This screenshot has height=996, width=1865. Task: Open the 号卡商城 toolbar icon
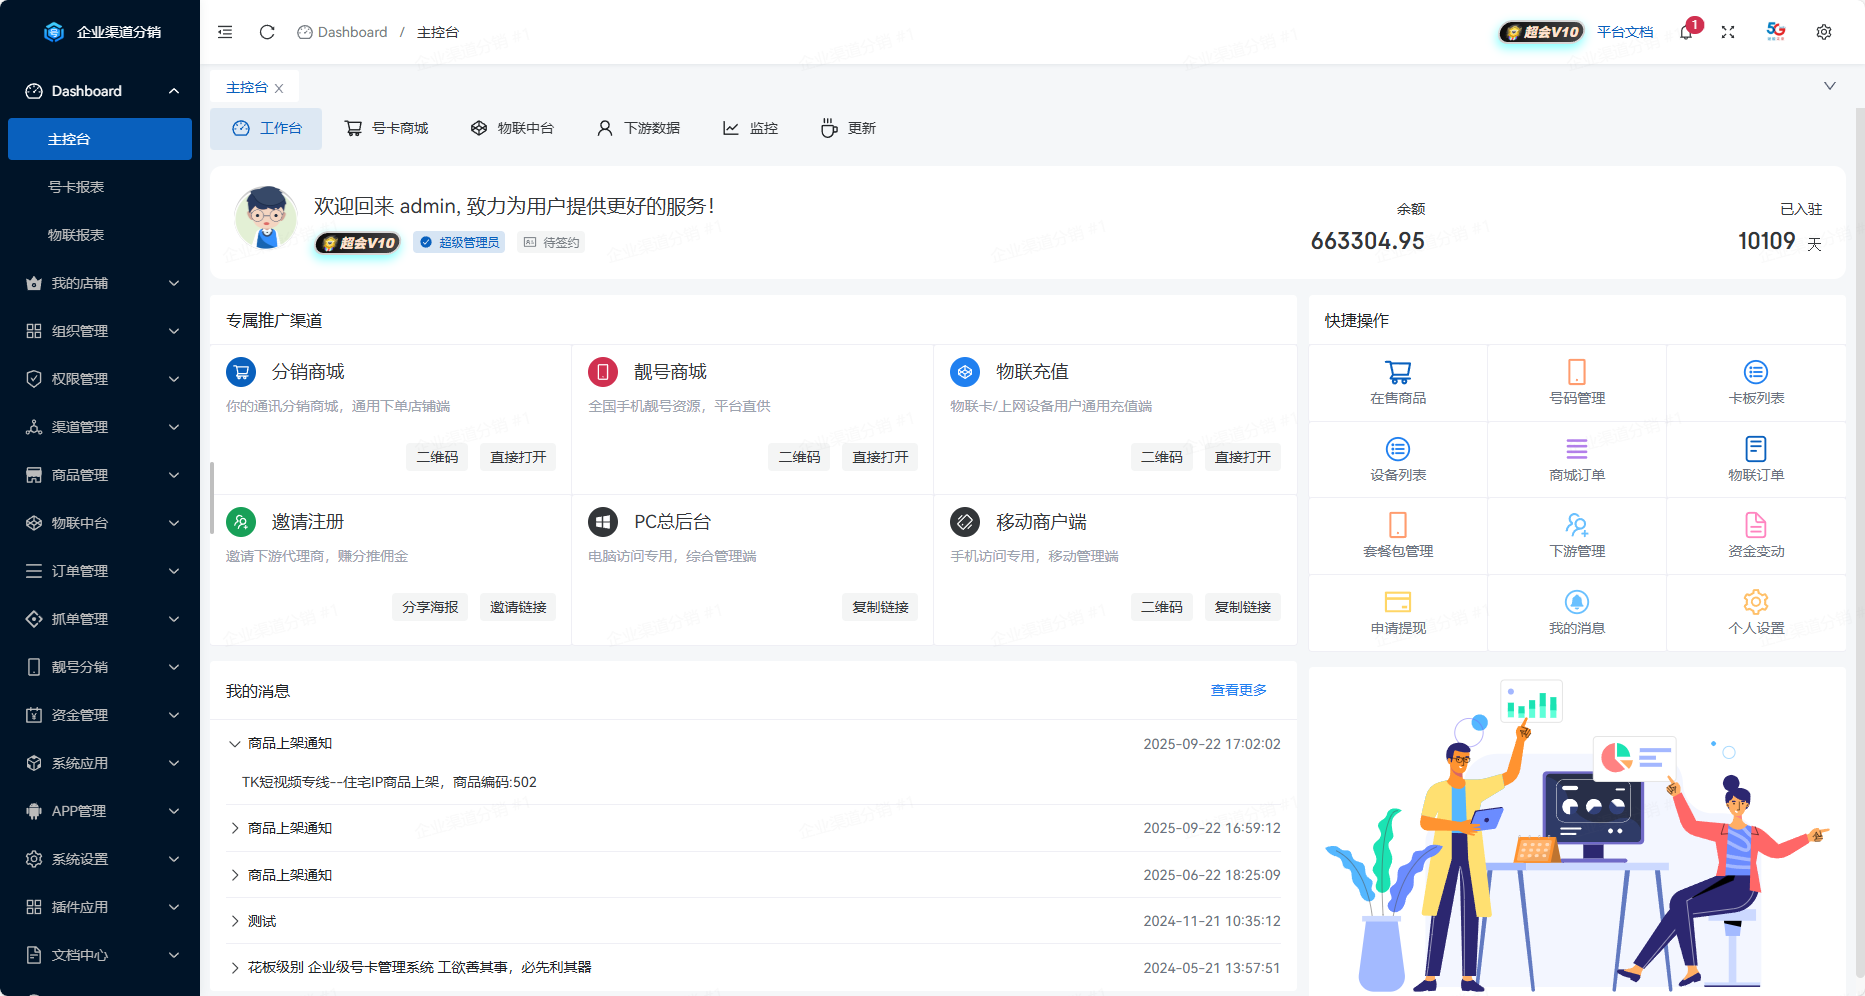click(388, 127)
